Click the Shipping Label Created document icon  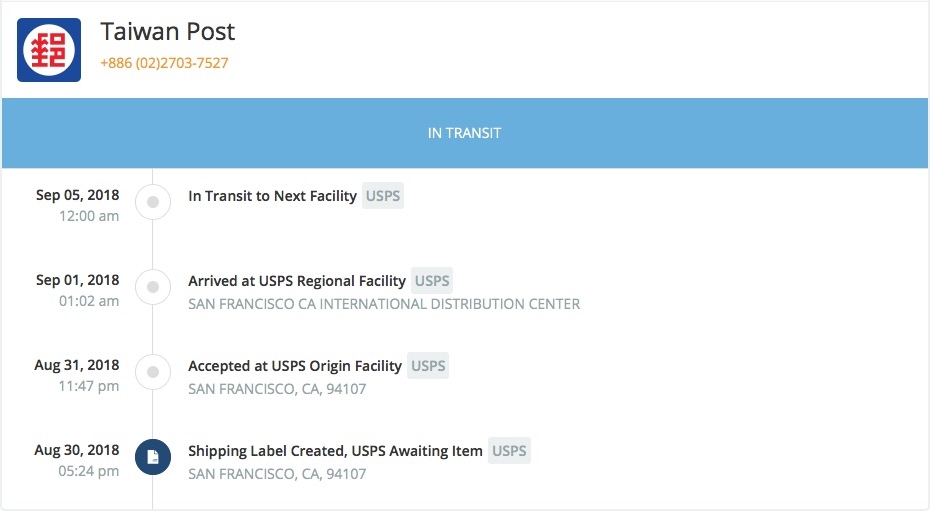pyautogui.click(x=153, y=457)
